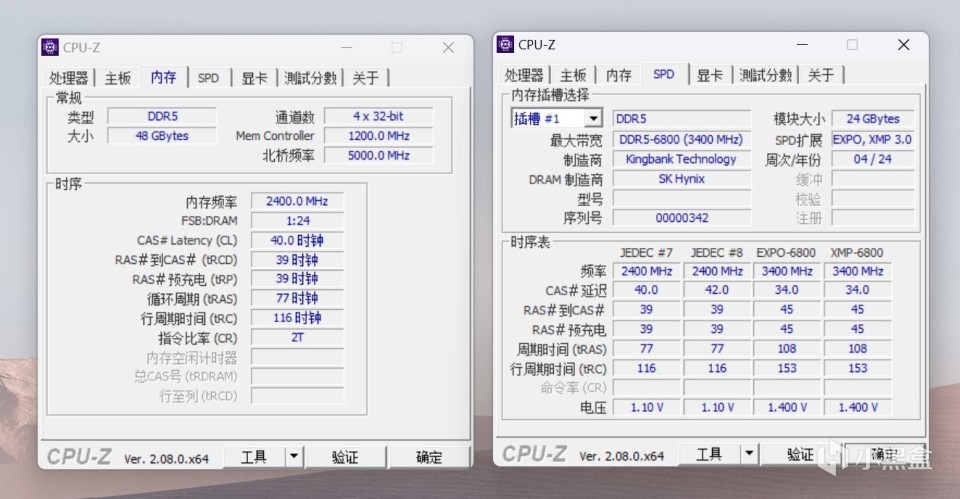Click the 1200.0 MHz Mem Controller value
960x499 pixels.
(x=378, y=135)
